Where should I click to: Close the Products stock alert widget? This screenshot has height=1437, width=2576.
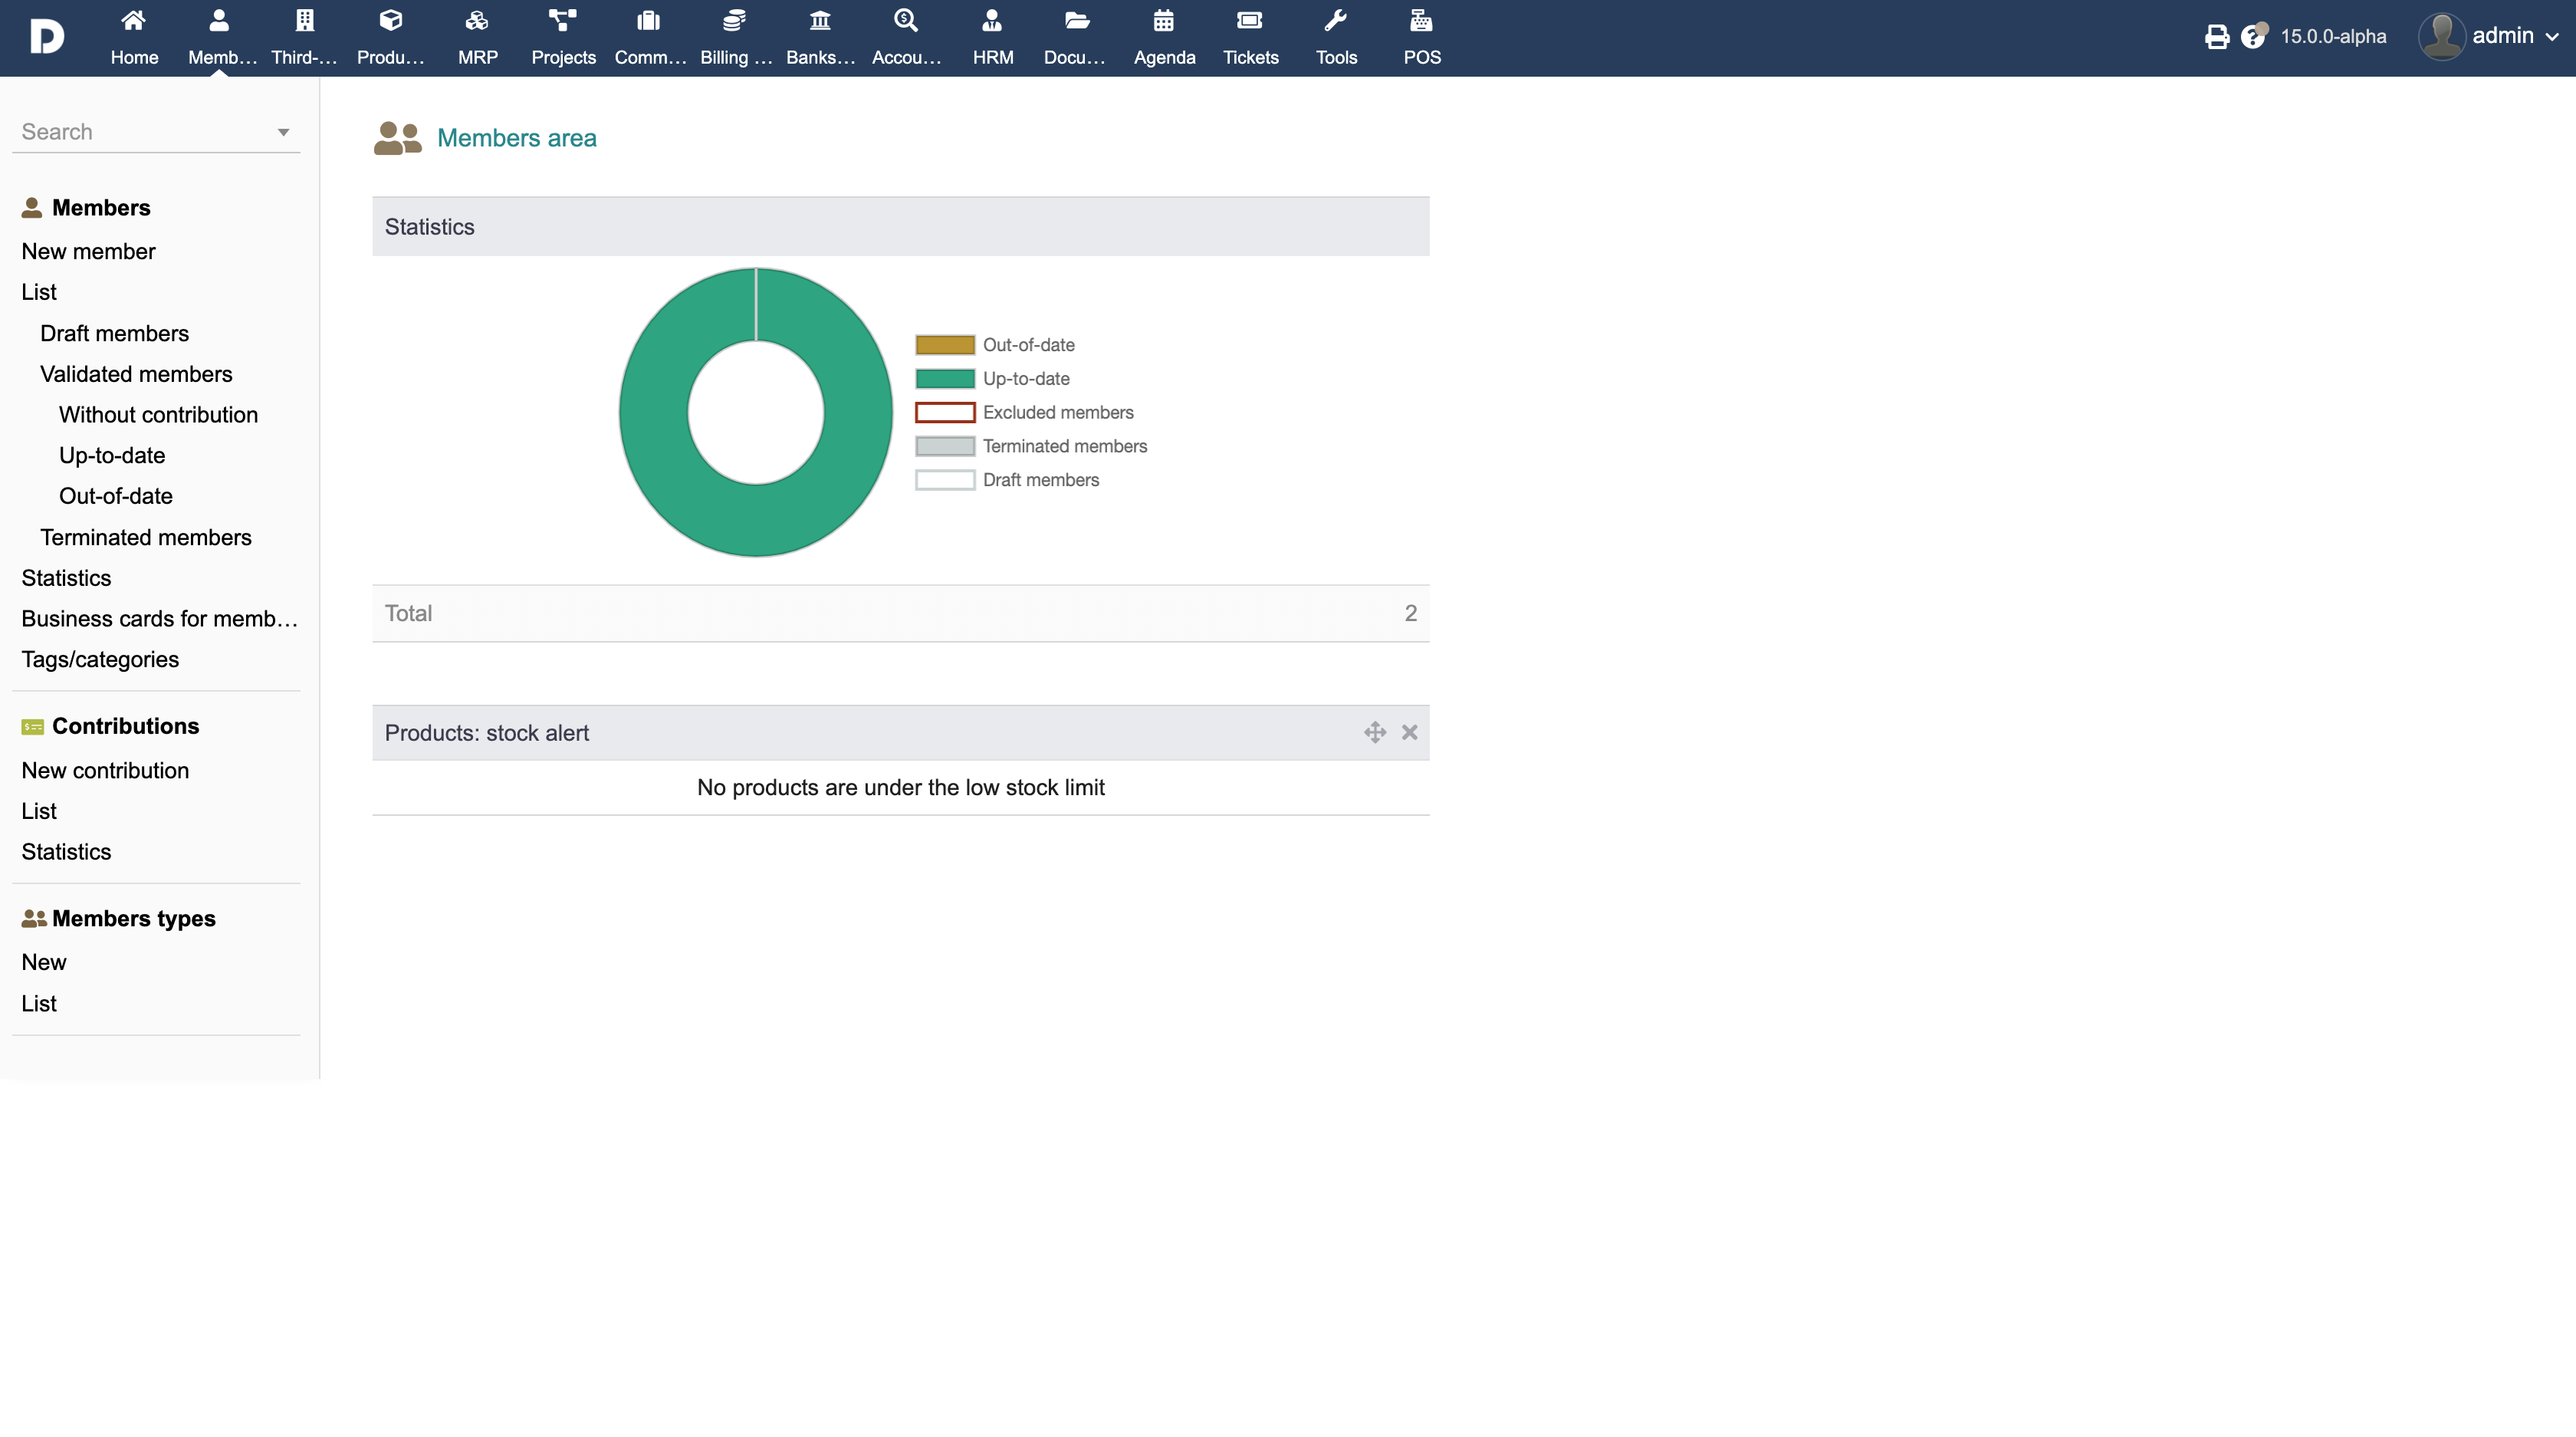pos(1409,732)
